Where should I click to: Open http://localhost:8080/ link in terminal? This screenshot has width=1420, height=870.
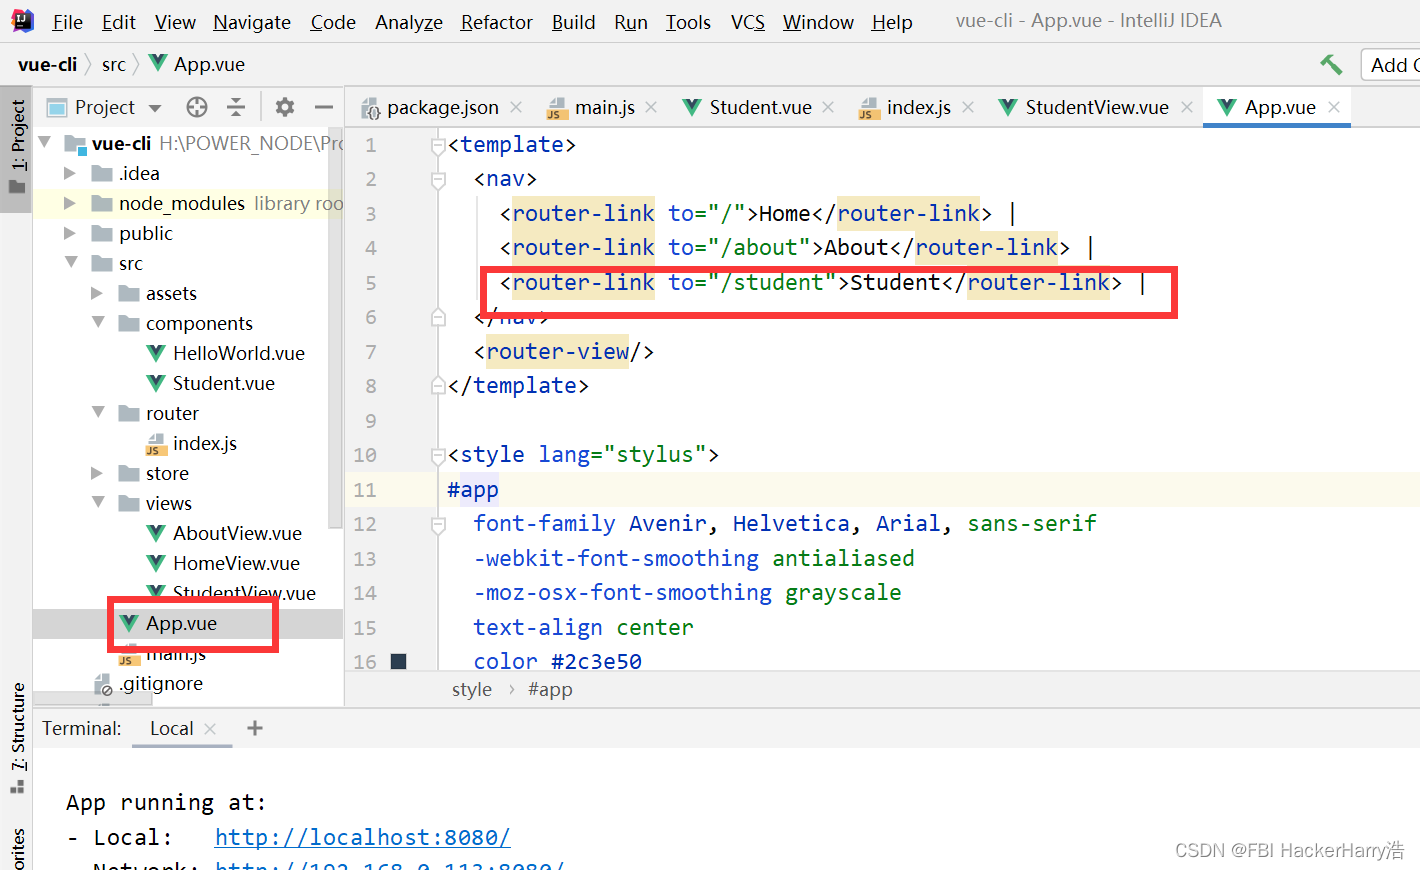tap(362, 837)
